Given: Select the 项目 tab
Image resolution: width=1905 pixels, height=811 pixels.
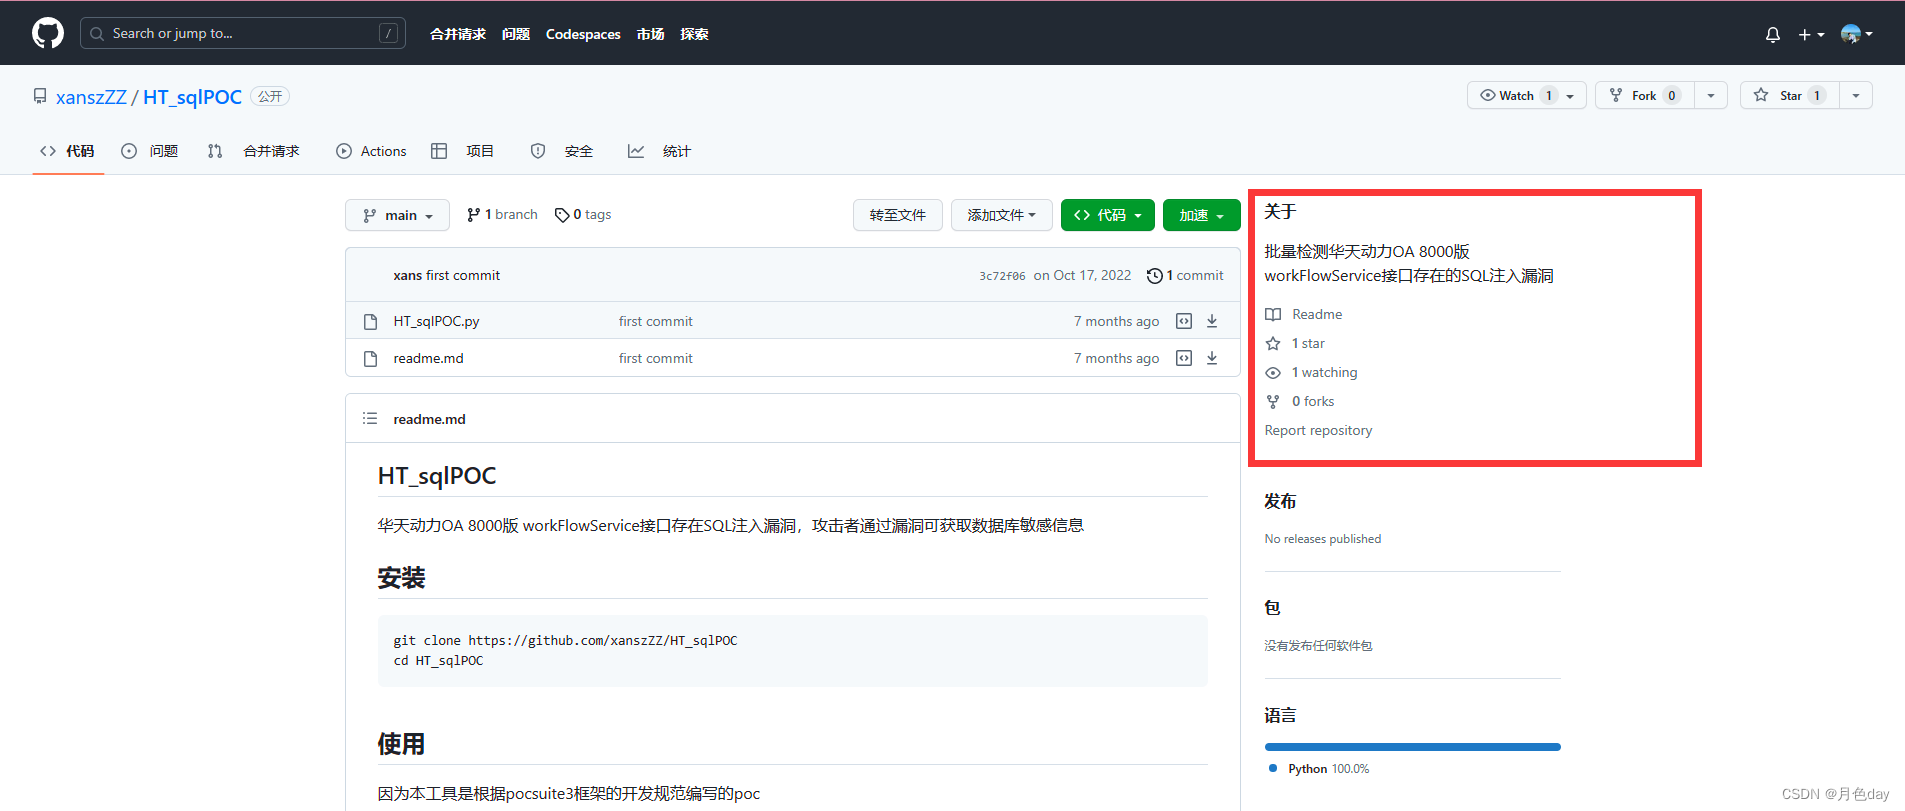Looking at the screenshot, I should pos(463,151).
